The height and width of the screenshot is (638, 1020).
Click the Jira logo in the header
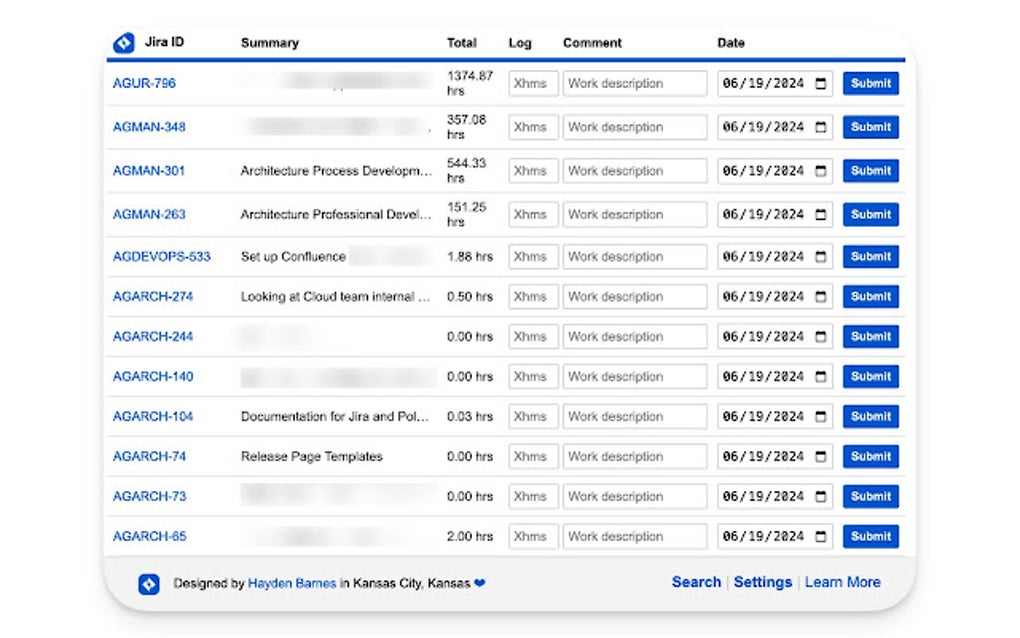coord(124,42)
